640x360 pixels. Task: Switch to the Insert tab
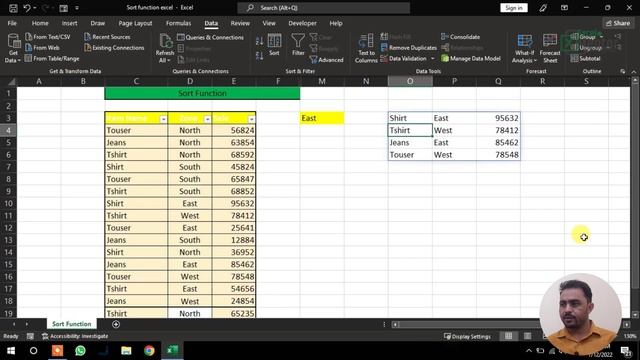tap(69, 23)
